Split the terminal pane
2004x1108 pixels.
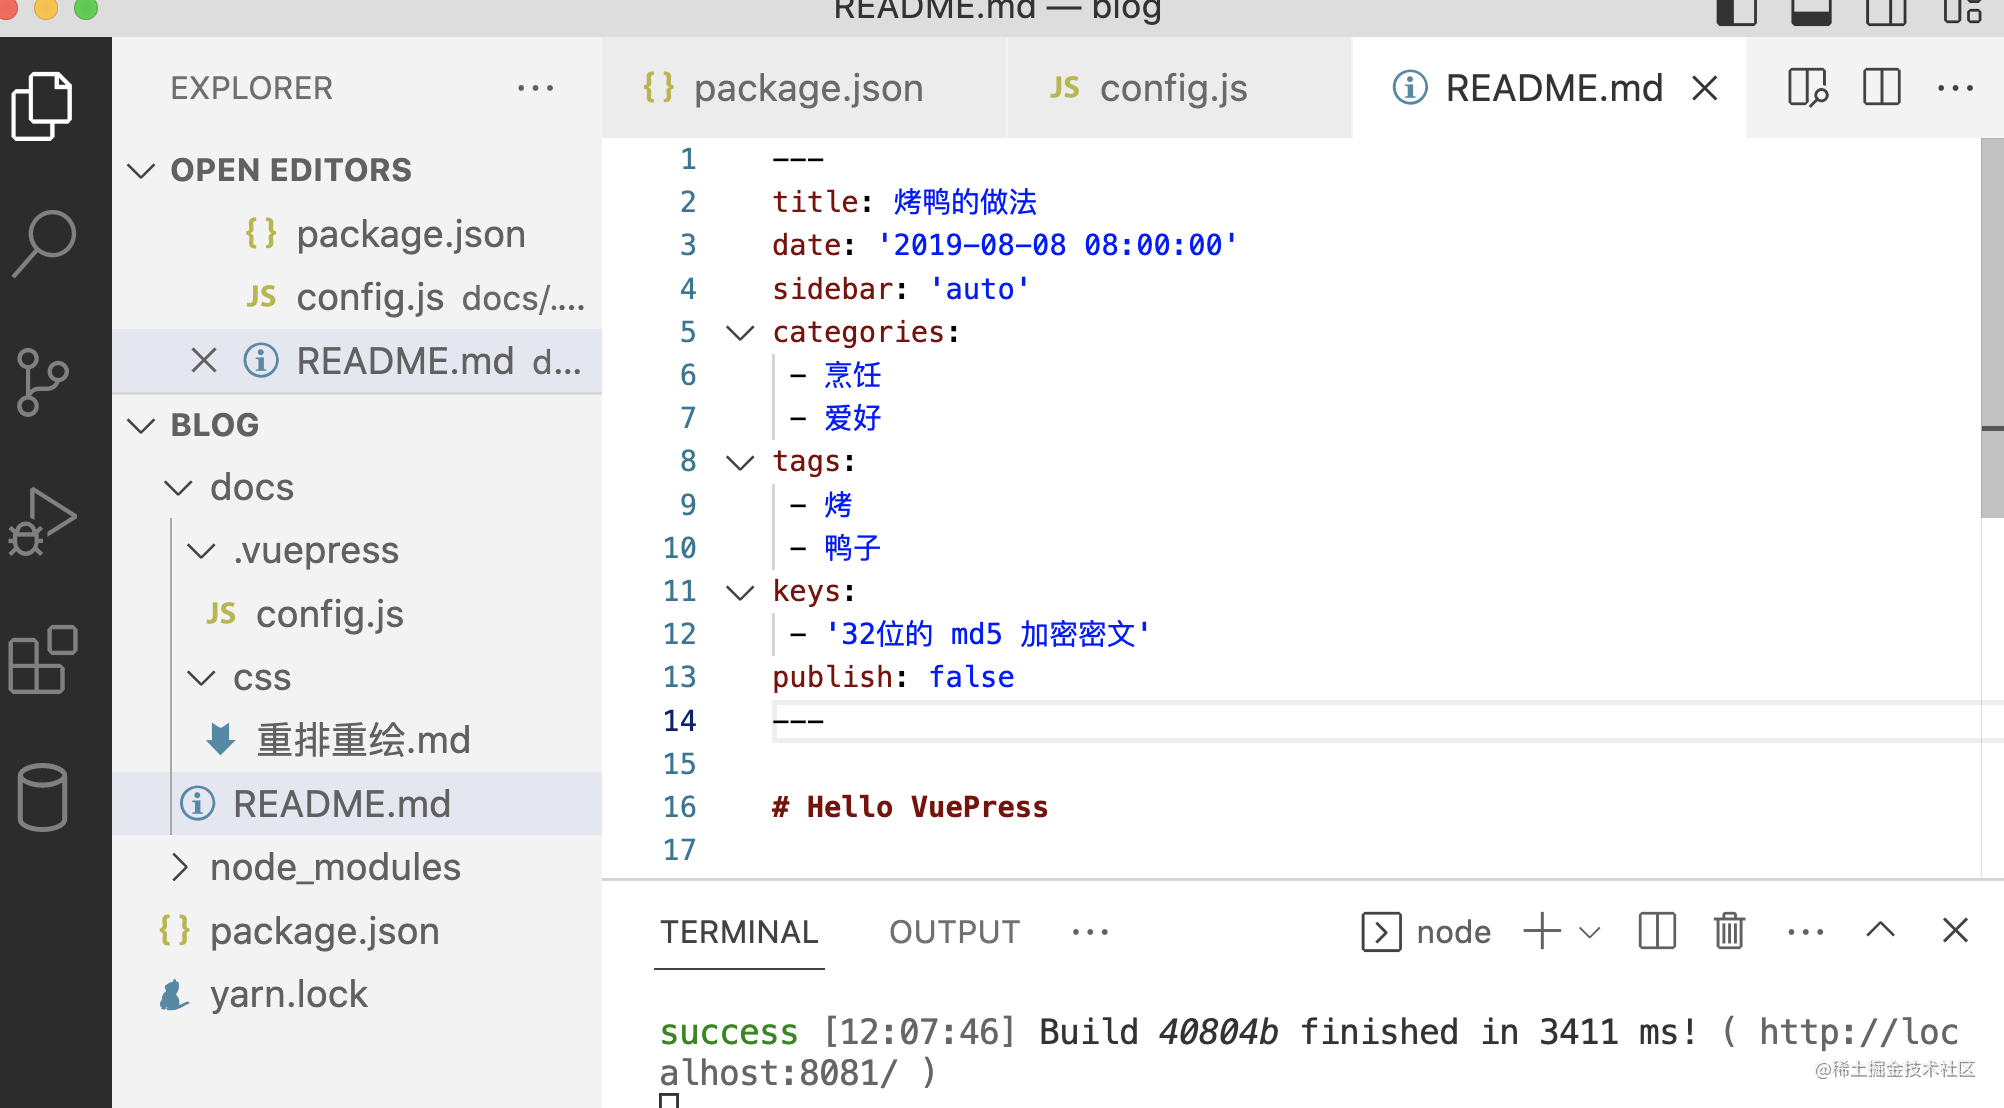(x=1657, y=931)
